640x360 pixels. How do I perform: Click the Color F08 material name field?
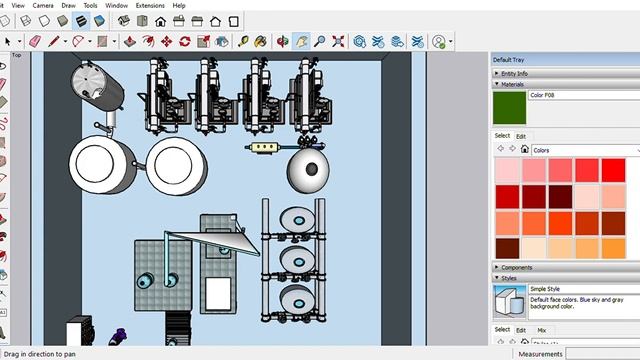tap(584, 95)
